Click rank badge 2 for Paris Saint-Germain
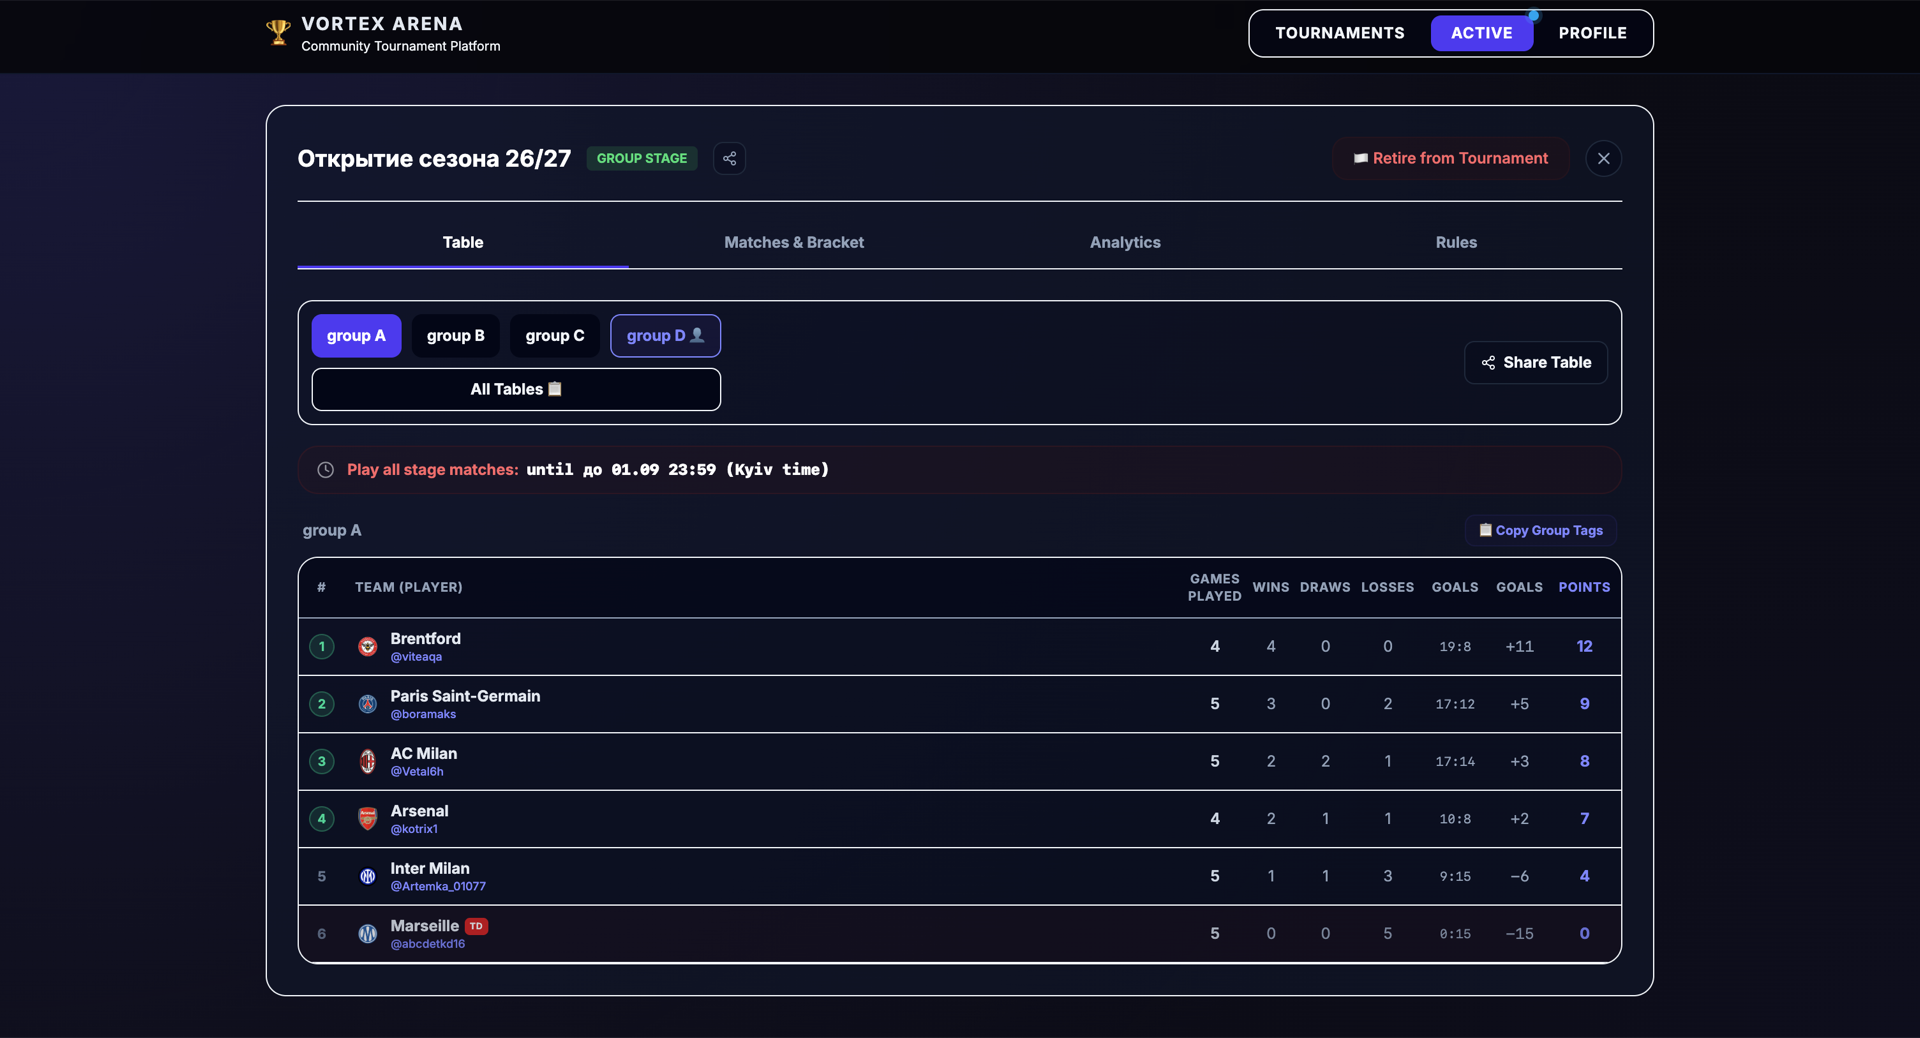 322,704
